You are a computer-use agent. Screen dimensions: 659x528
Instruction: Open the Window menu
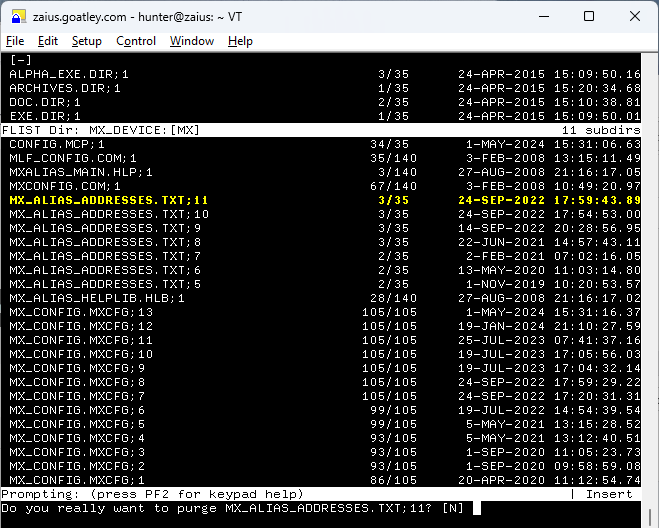(x=192, y=41)
